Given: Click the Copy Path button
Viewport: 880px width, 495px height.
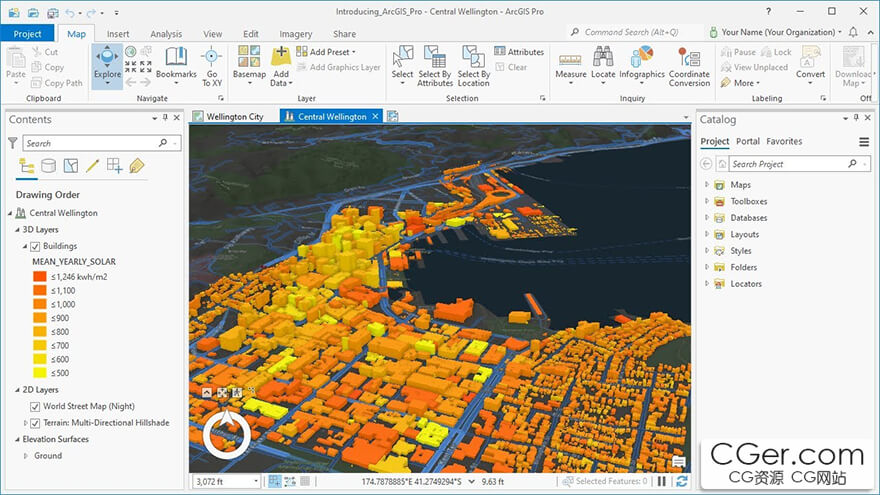Looking at the screenshot, I should click(x=57, y=82).
